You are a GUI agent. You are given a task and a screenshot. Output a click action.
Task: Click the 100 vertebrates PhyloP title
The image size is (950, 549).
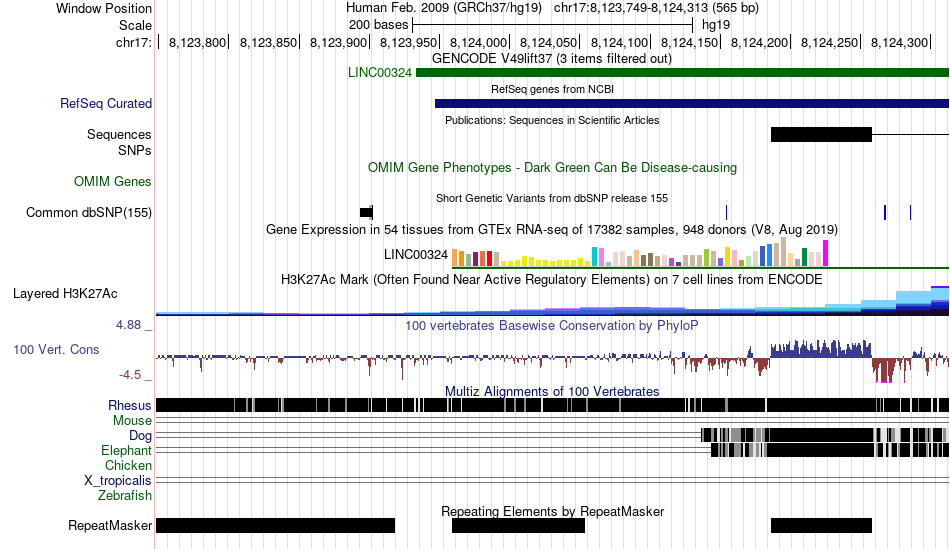click(552, 325)
